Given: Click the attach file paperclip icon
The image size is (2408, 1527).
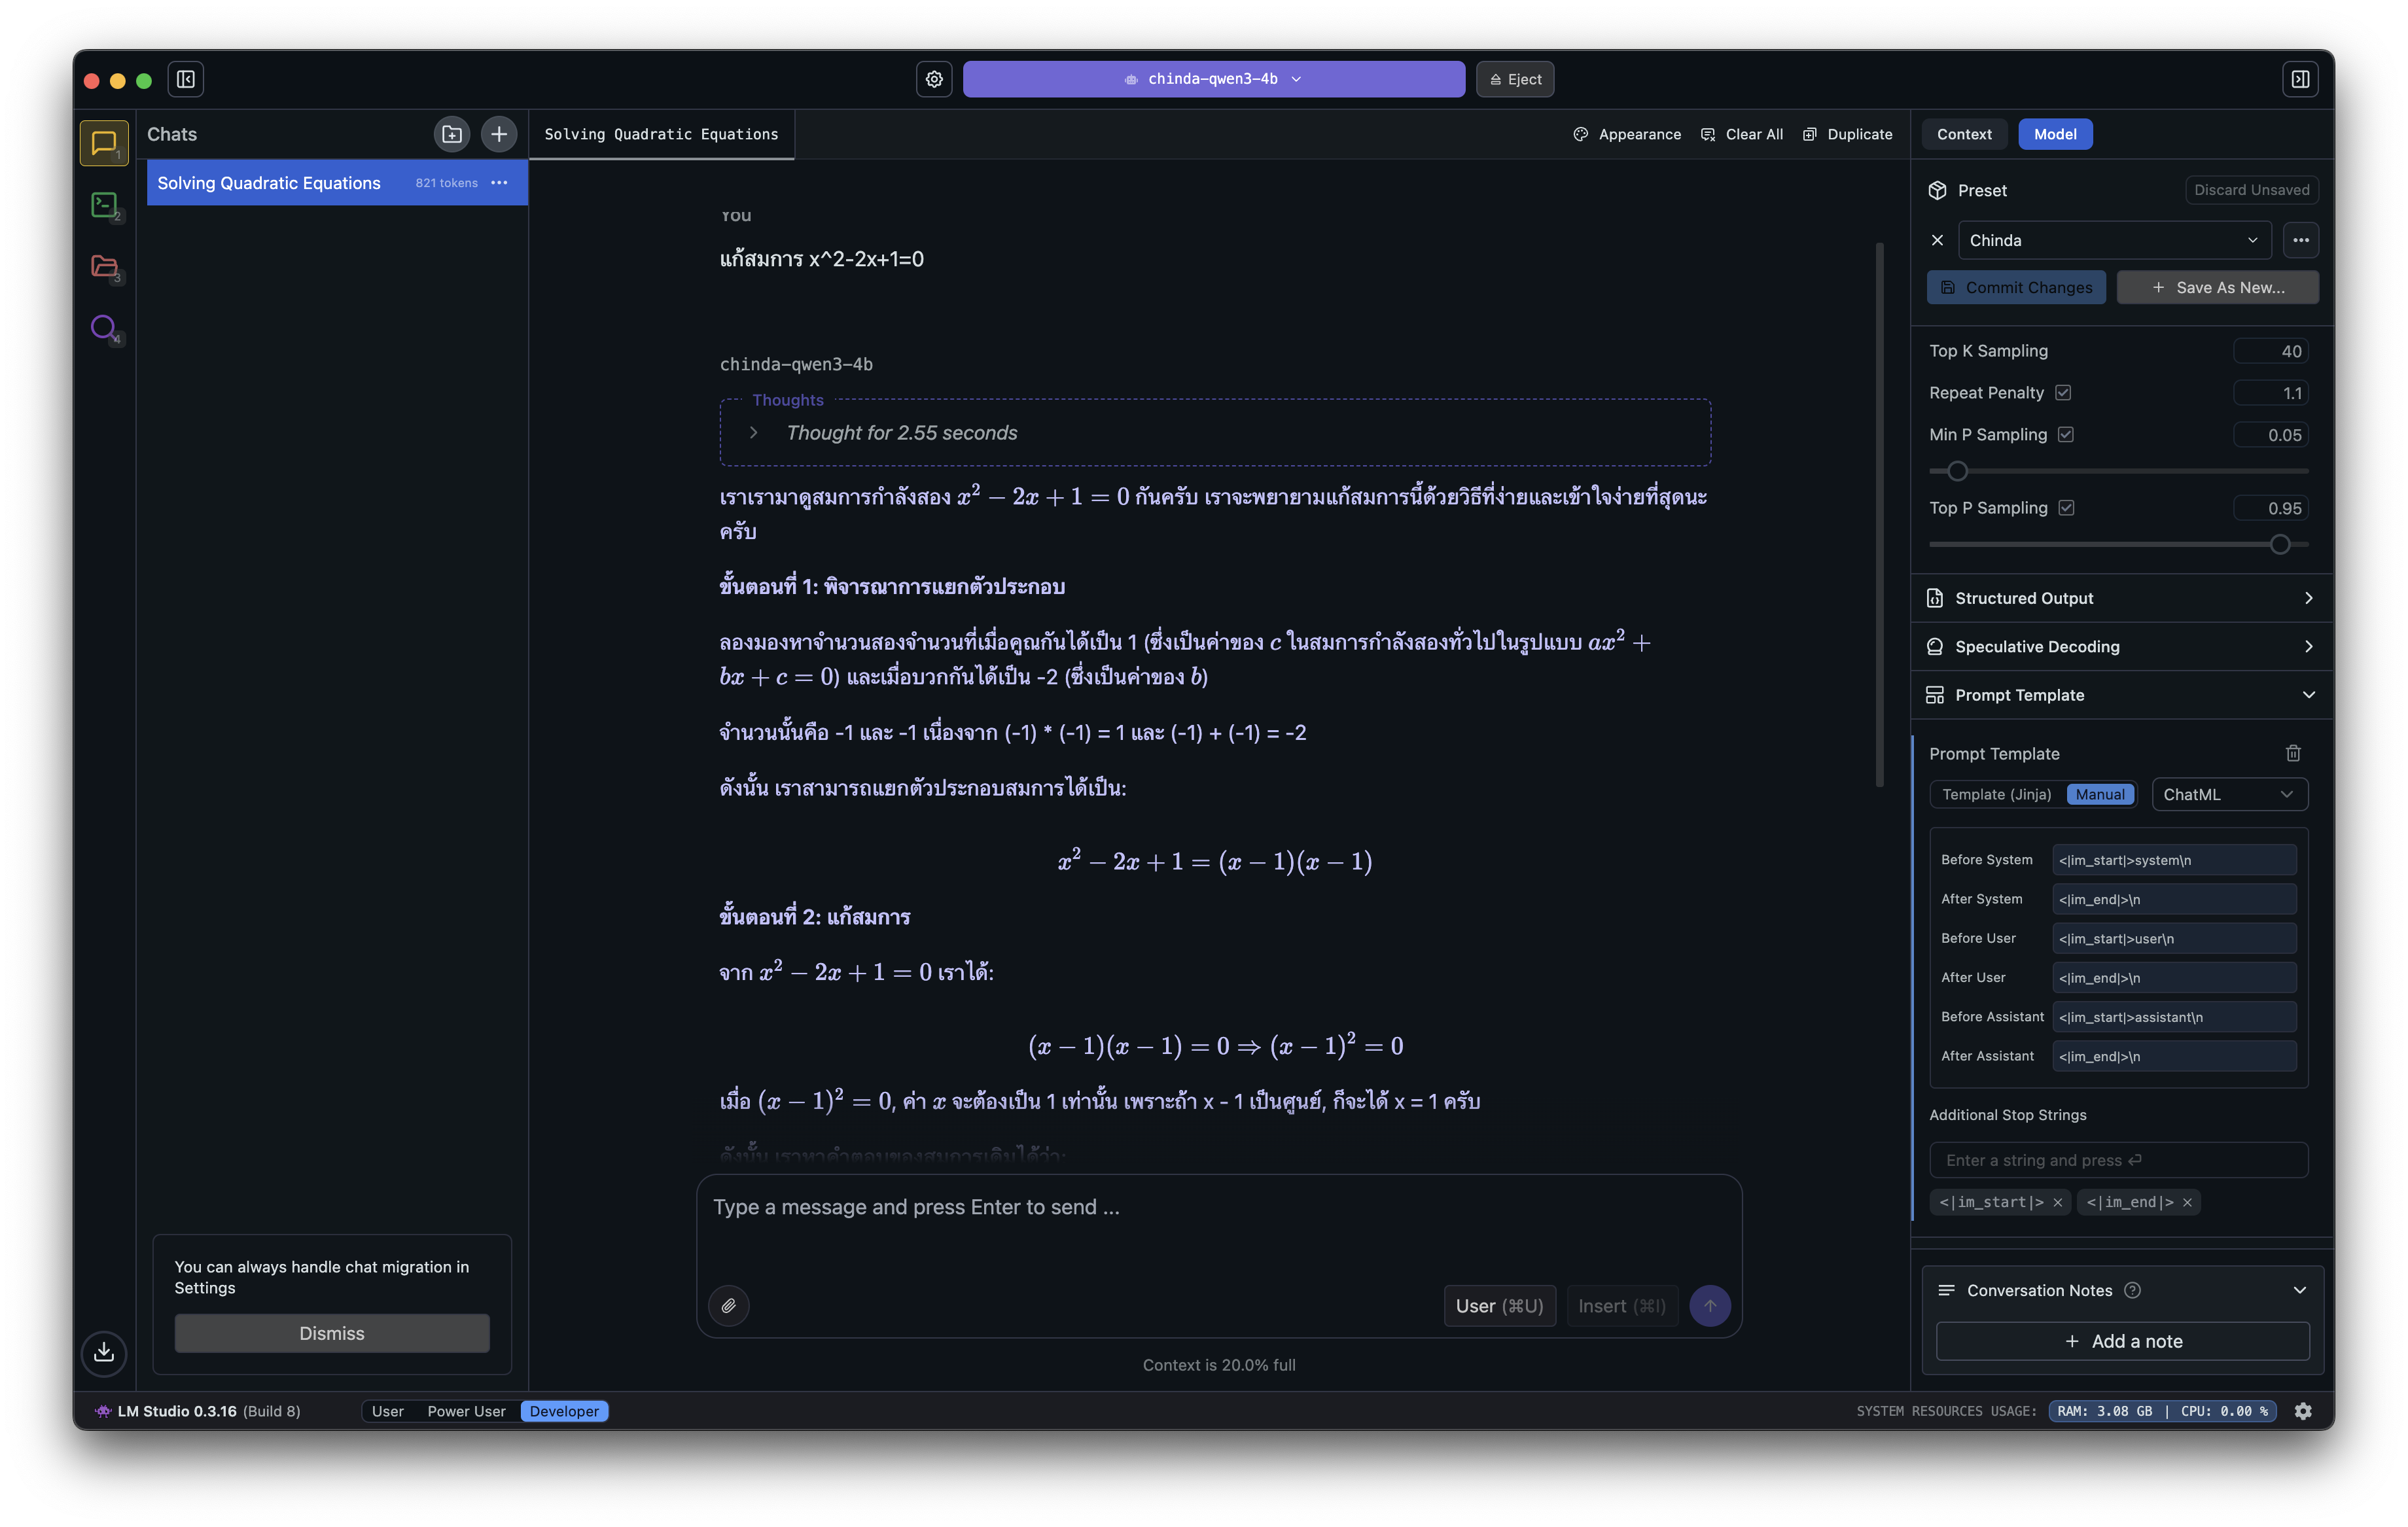Looking at the screenshot, I should click(729, 1306).
